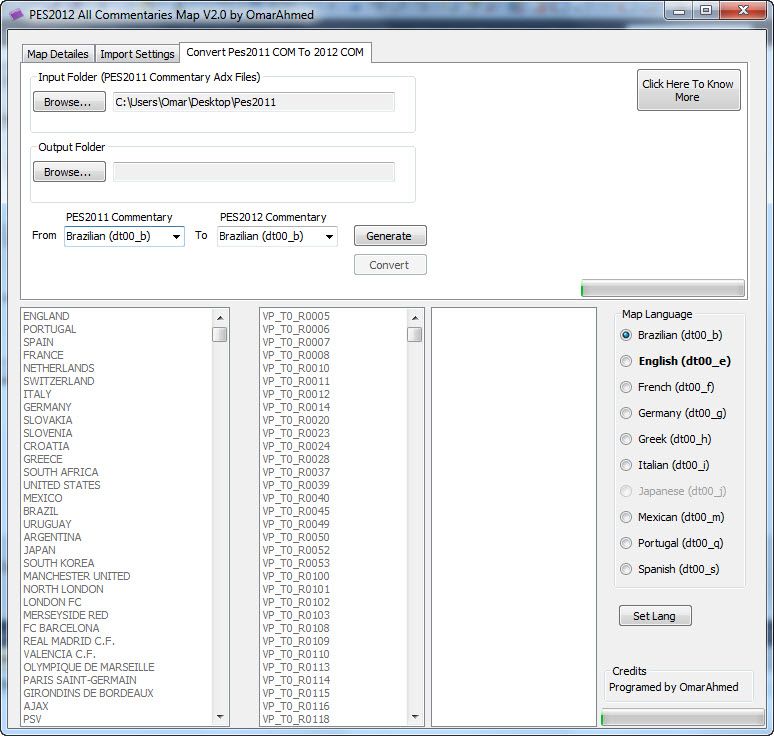Select Brazilian (dt00_b) map language
The image size is (774, 736).
click(627, 336)
